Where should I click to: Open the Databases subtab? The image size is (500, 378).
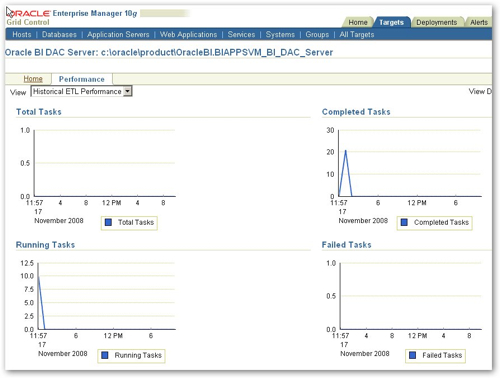[59, 35]
